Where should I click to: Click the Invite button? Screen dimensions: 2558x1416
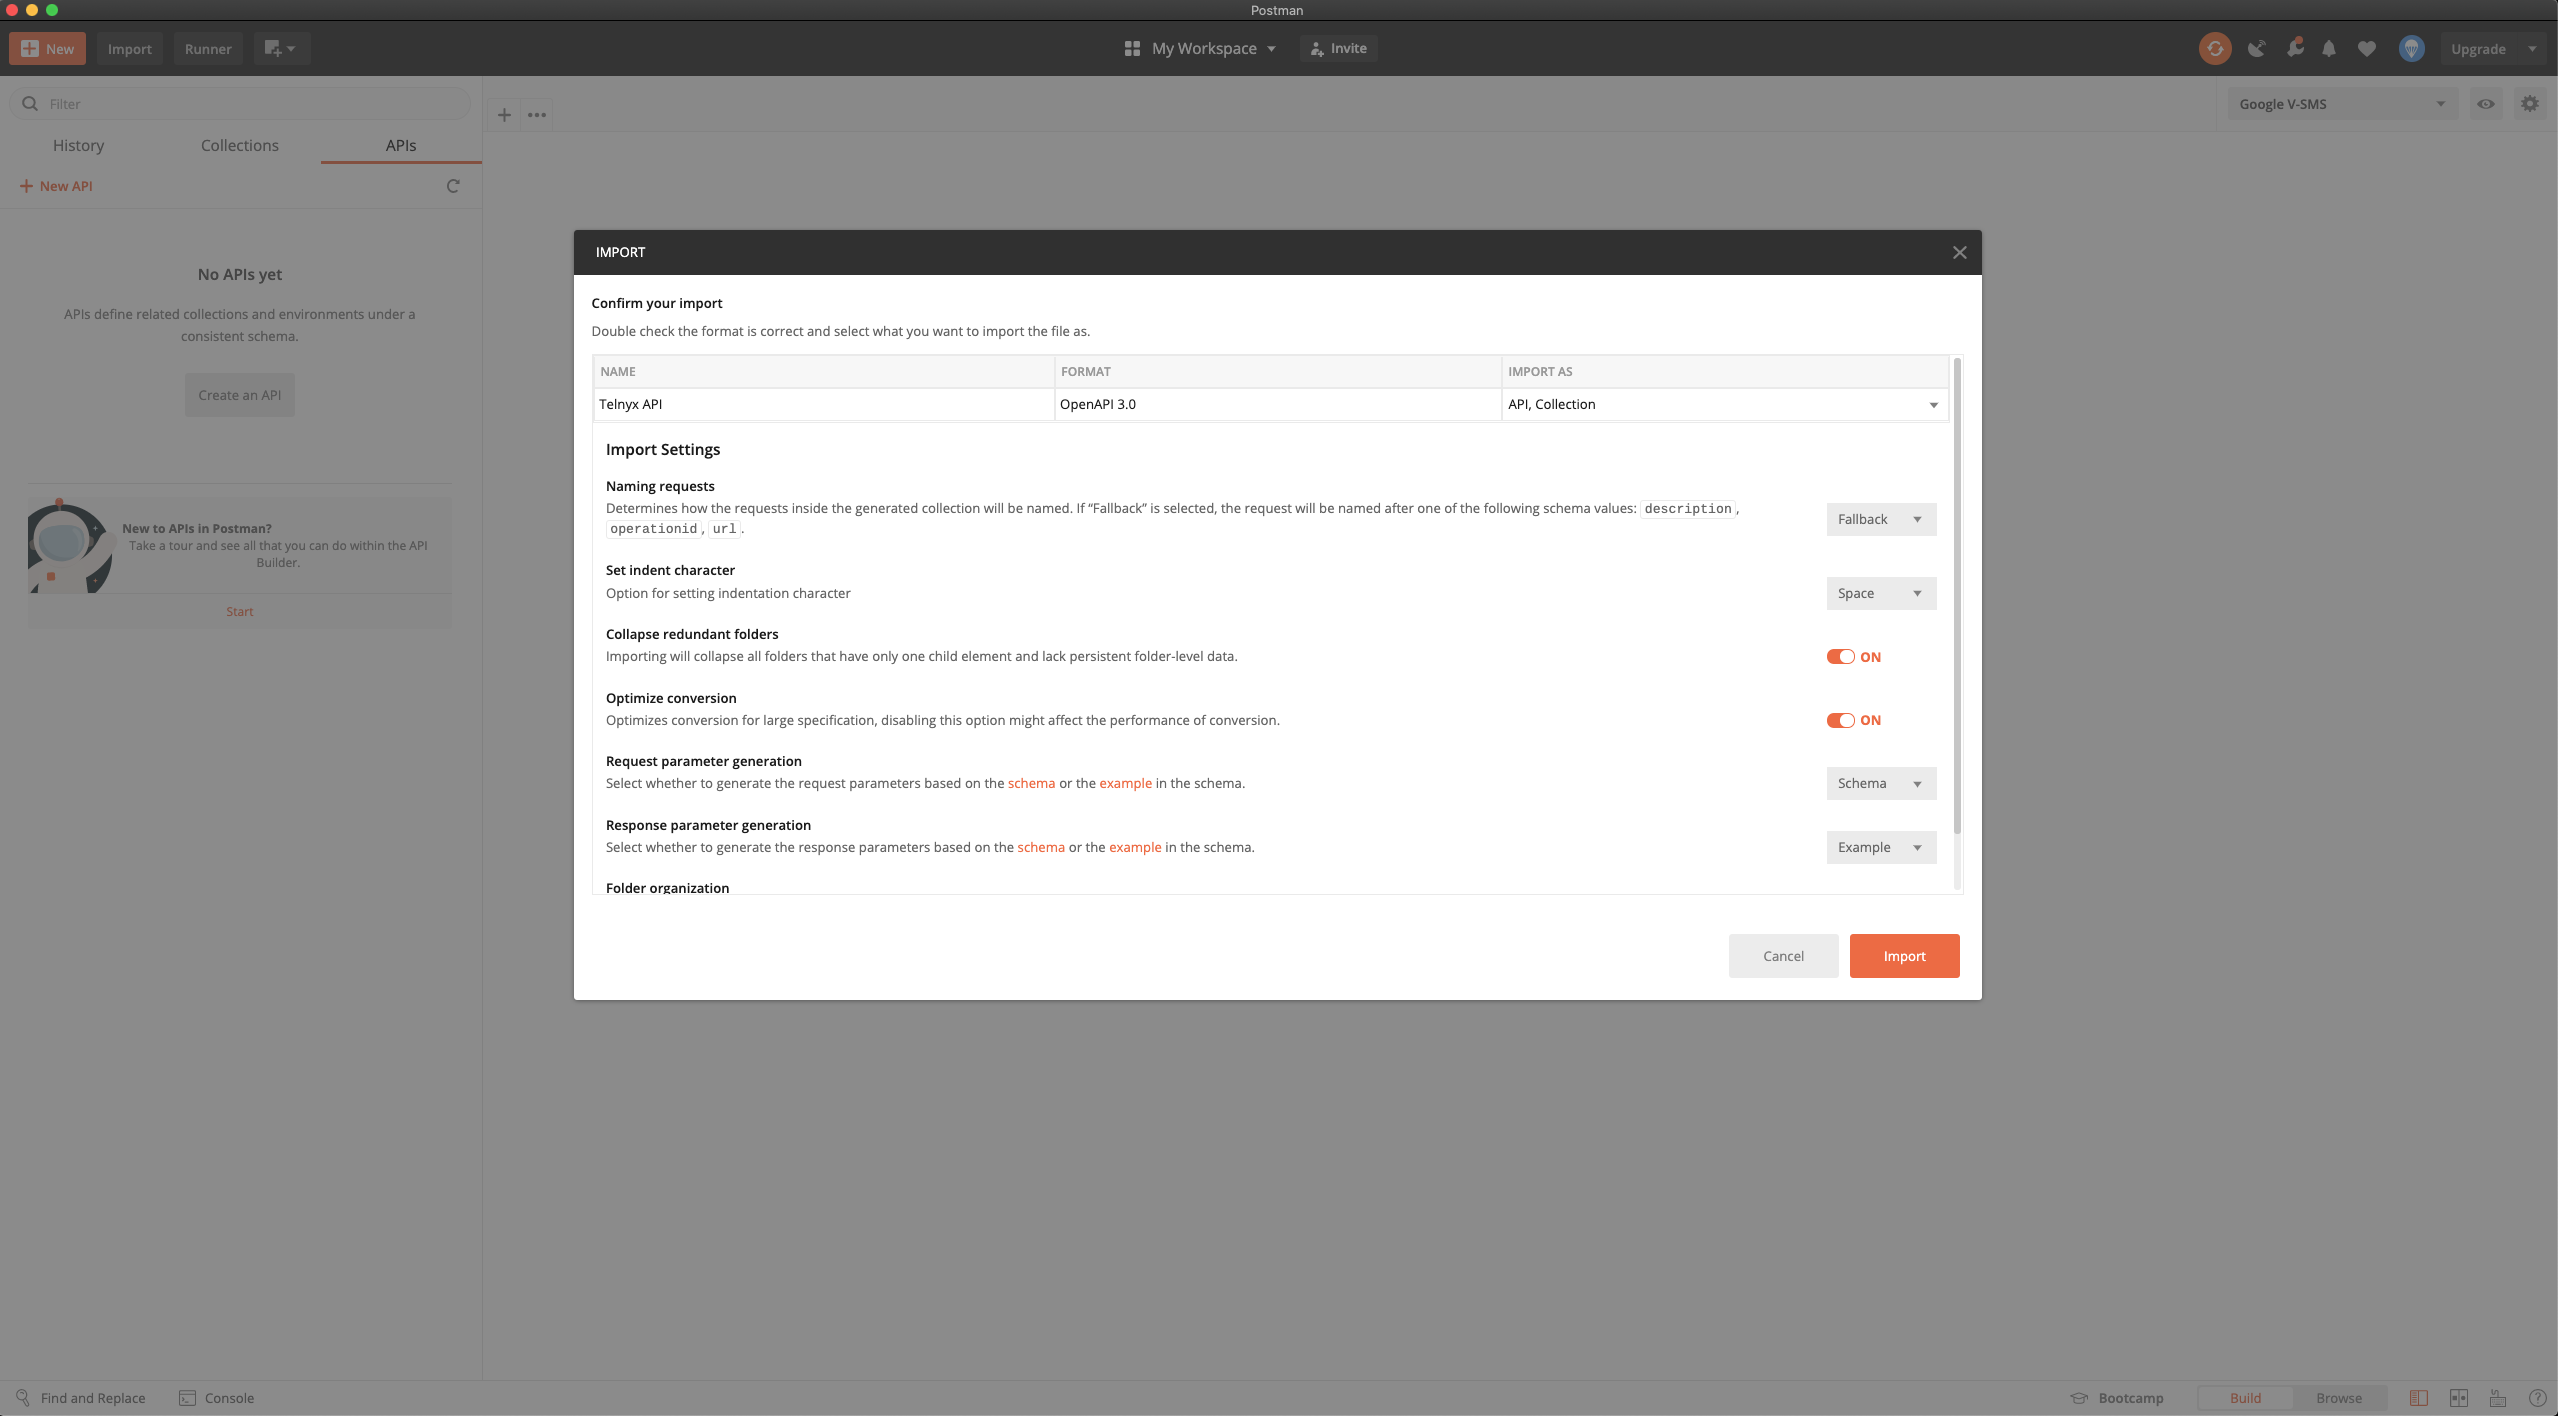[x=1338, y=48]
